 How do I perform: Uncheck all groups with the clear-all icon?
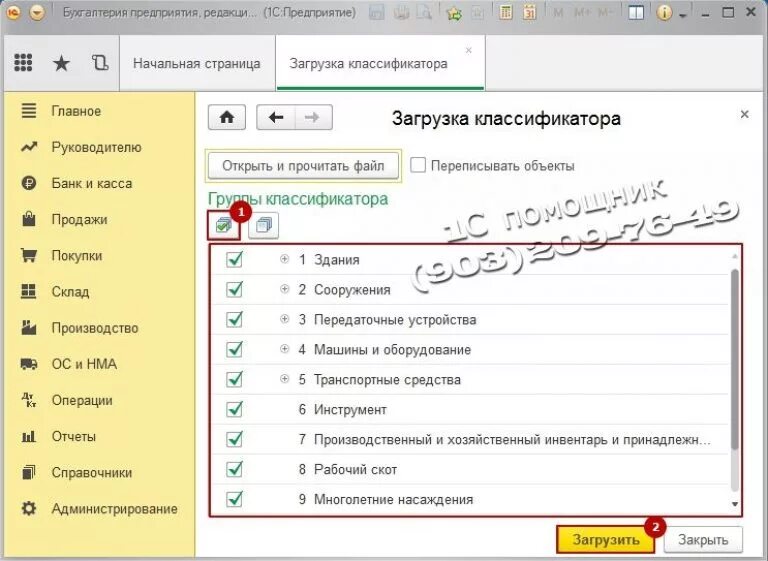click(264, 226)
